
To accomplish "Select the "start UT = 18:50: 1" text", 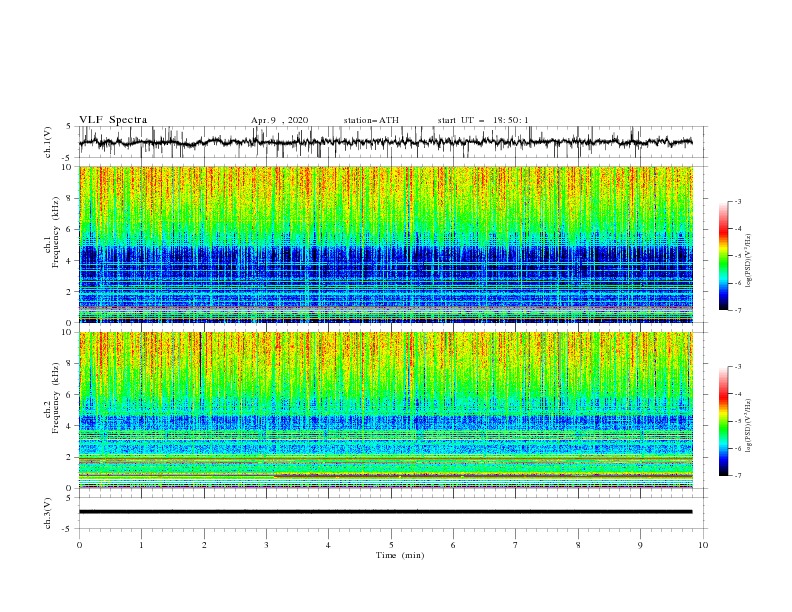I will pyautogui.click(x=483, y=120).
